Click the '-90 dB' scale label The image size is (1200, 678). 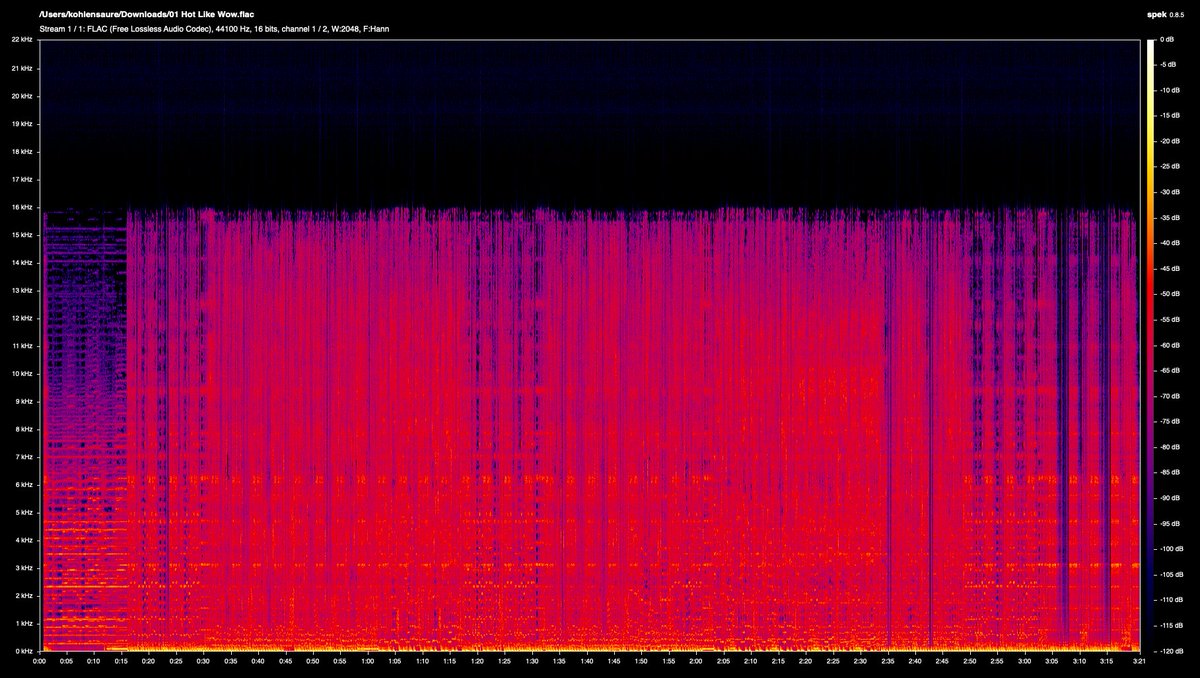pyautogui.click(x=1170, y=498)
